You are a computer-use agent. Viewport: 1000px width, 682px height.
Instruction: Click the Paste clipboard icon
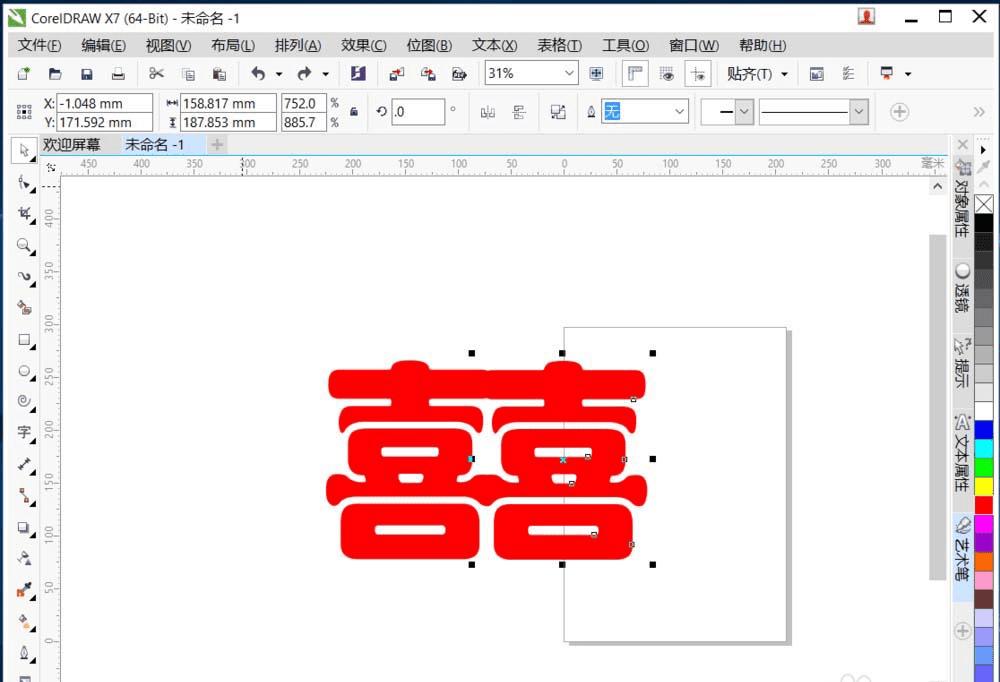[219, 74]
